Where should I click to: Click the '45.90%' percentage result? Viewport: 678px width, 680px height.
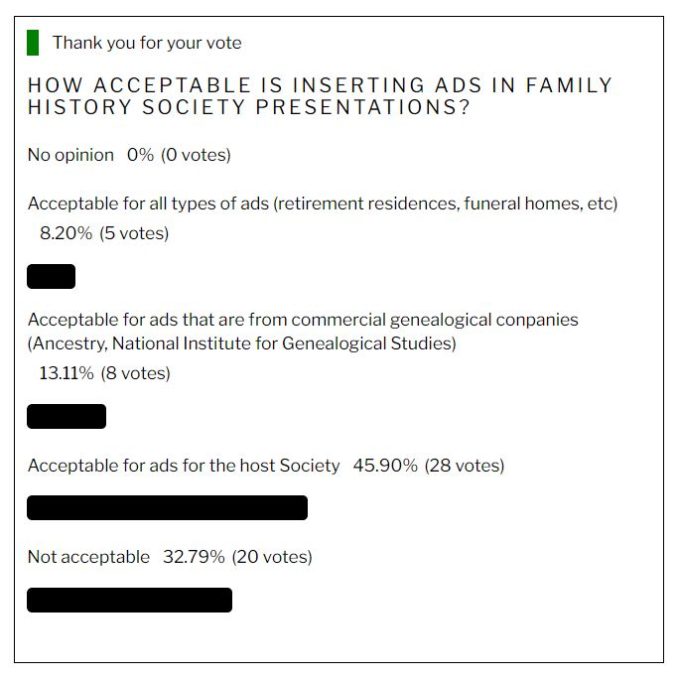click(385, 465)
